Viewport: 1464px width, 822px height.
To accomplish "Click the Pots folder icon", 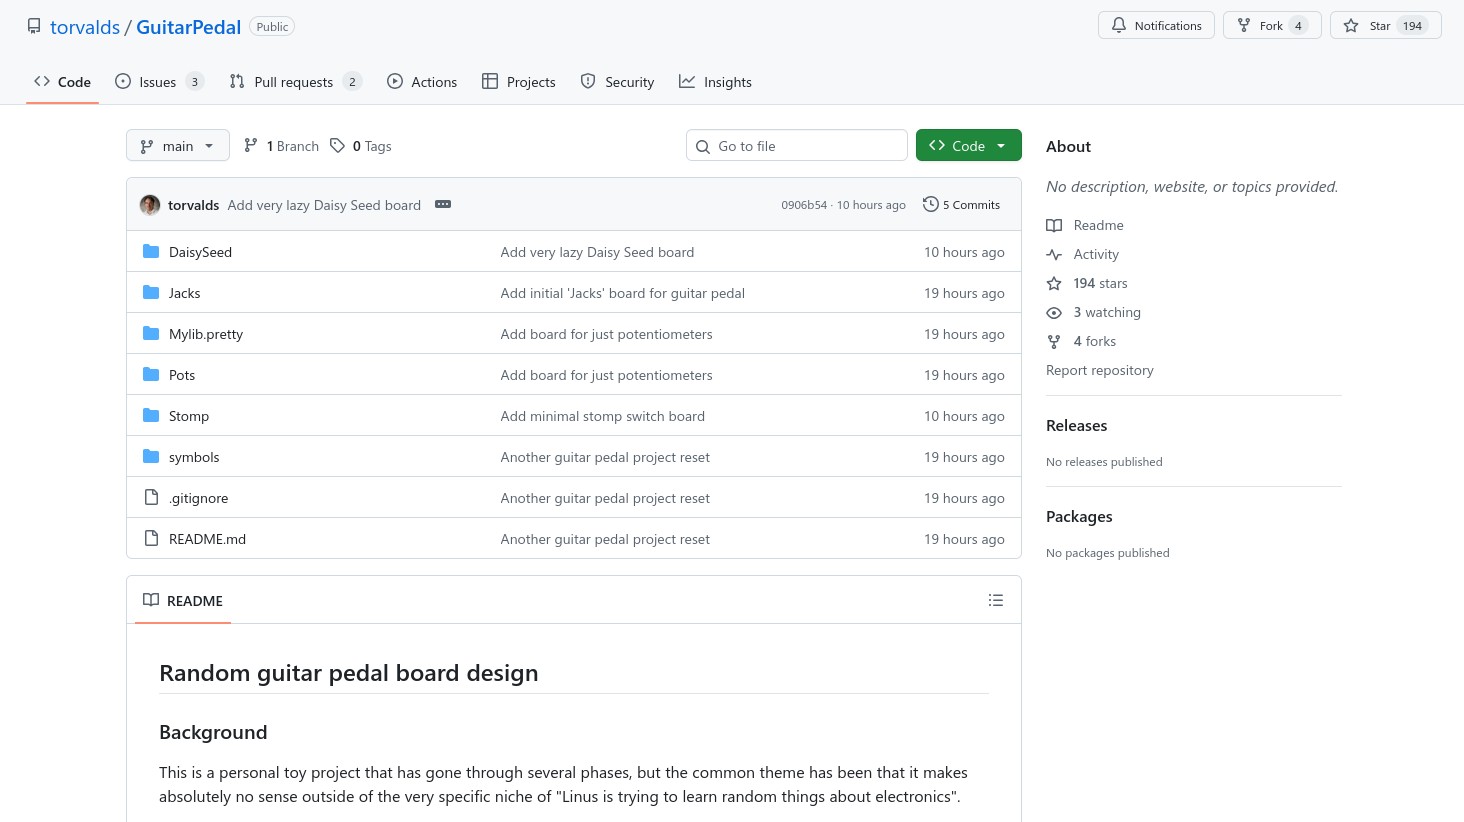I will point(151,374).
